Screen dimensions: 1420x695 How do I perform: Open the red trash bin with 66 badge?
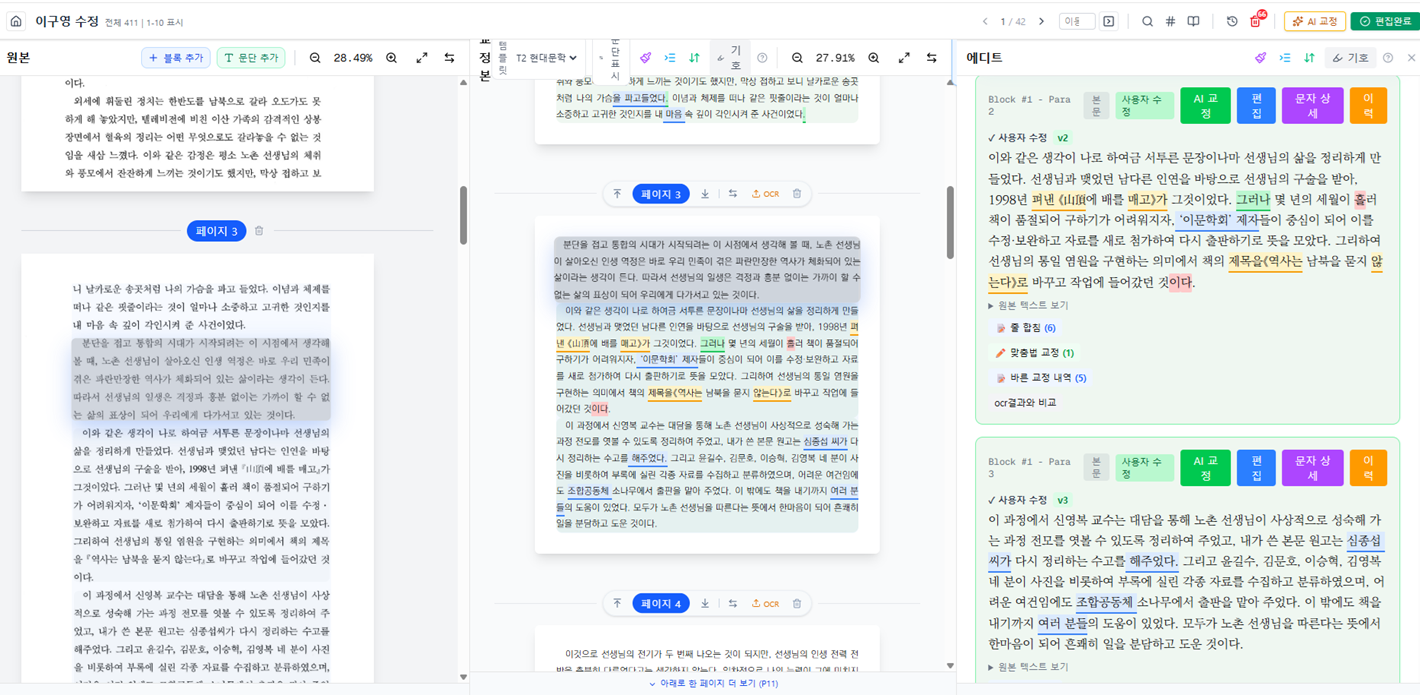(x=1256, y=21)
